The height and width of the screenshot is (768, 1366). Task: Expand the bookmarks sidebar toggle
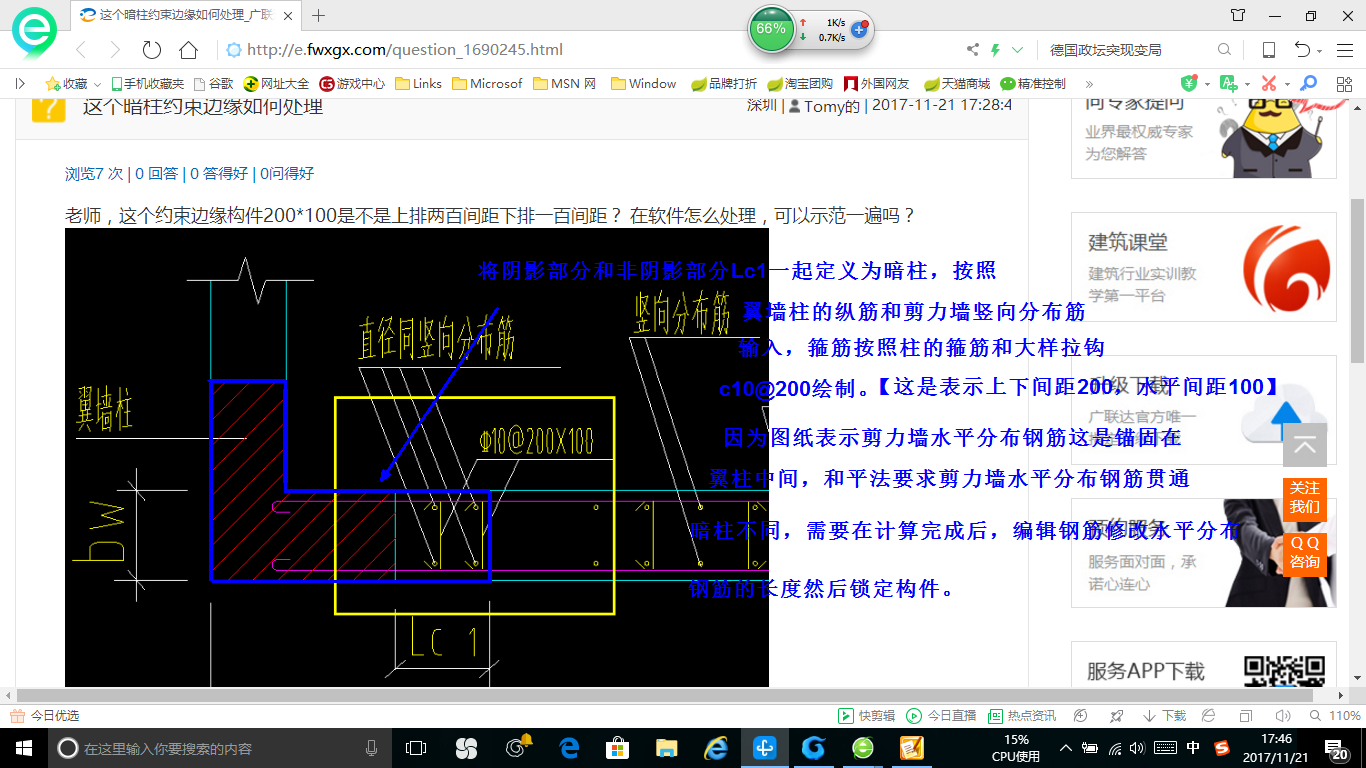click(x=20, y=84)
